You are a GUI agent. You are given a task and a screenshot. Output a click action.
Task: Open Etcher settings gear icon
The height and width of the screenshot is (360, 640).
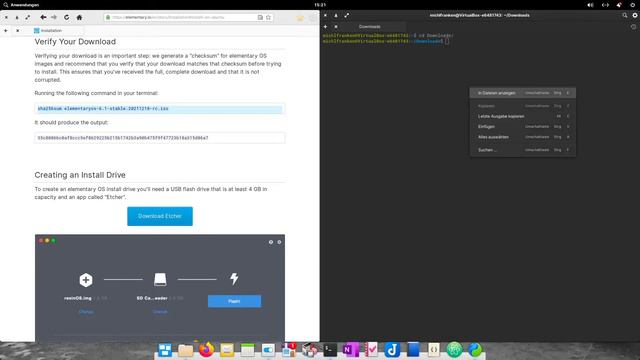coord(279,242)
